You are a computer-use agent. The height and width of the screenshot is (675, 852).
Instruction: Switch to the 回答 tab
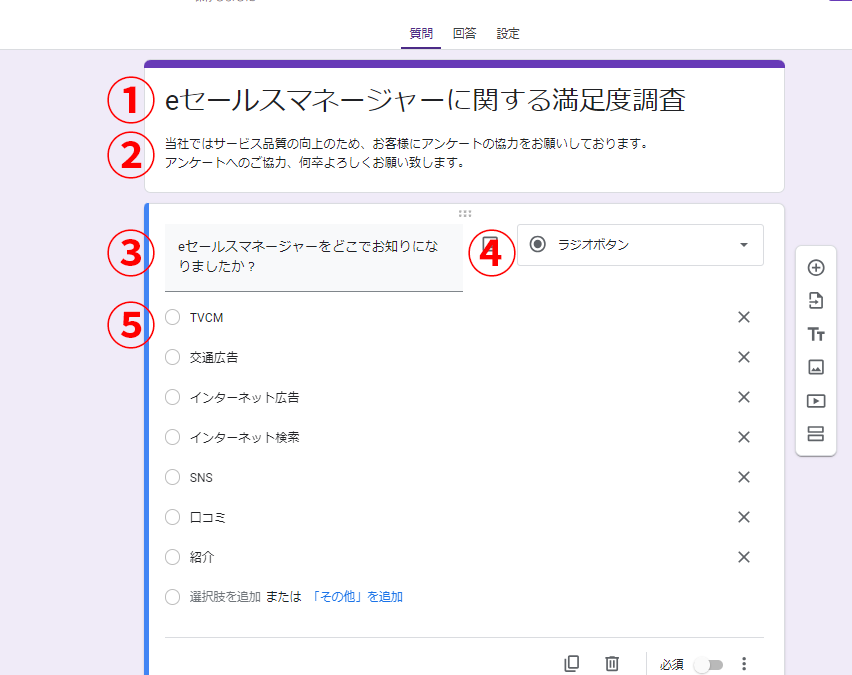(x=464, y=33)
